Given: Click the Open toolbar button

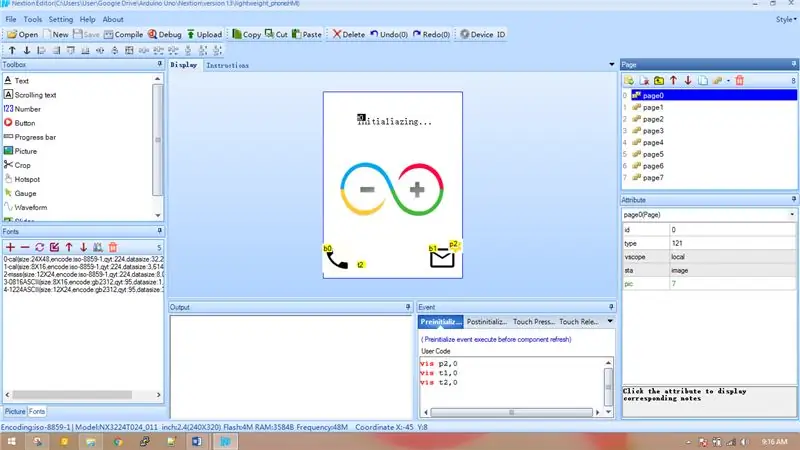Looking at the screenshot, I should pos(22,34).
